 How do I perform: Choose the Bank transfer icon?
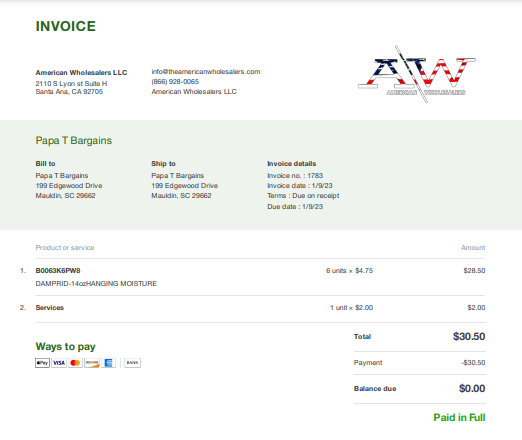tap(132, 363)
